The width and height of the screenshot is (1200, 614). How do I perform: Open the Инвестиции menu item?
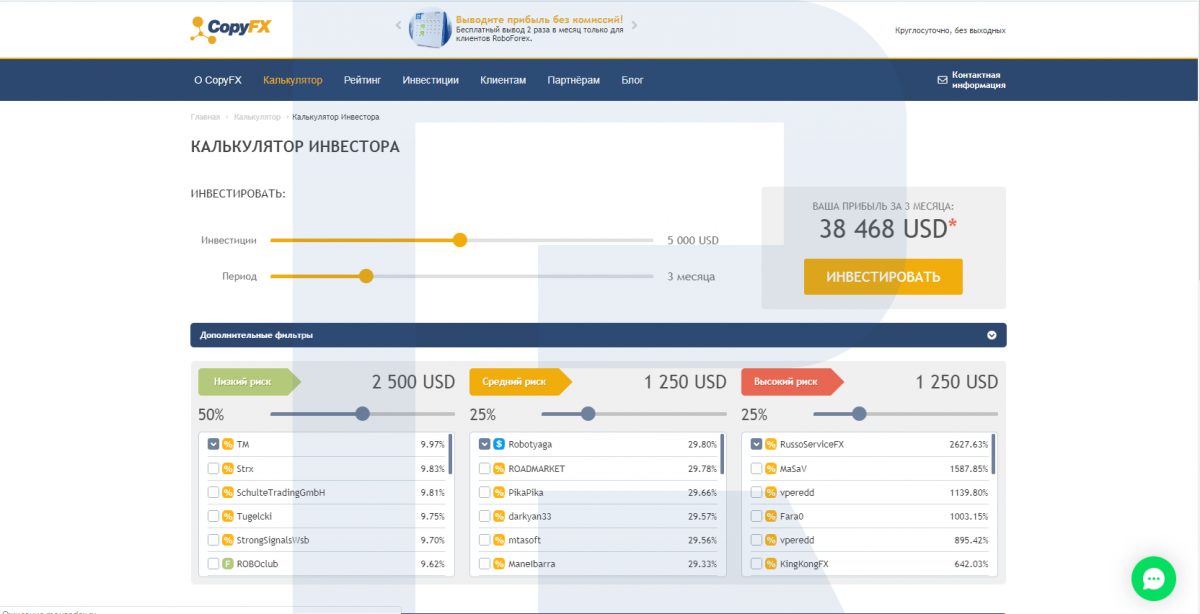pos(430,80)
